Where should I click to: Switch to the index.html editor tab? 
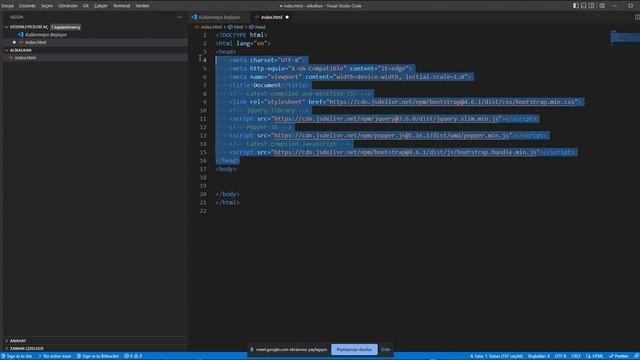(271, 17)
